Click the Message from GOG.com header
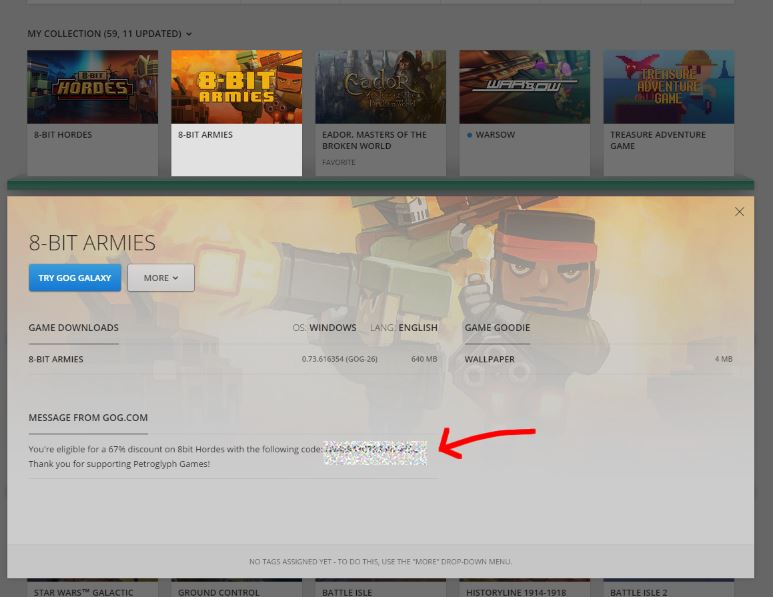The width and height of the screenshot is (773, 597). tap(88, 418)
